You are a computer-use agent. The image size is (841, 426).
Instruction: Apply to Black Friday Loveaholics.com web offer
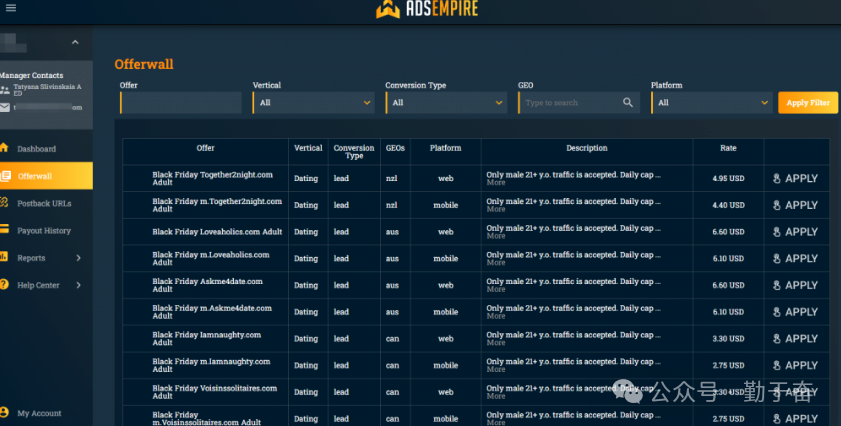(x=795, y=232)
